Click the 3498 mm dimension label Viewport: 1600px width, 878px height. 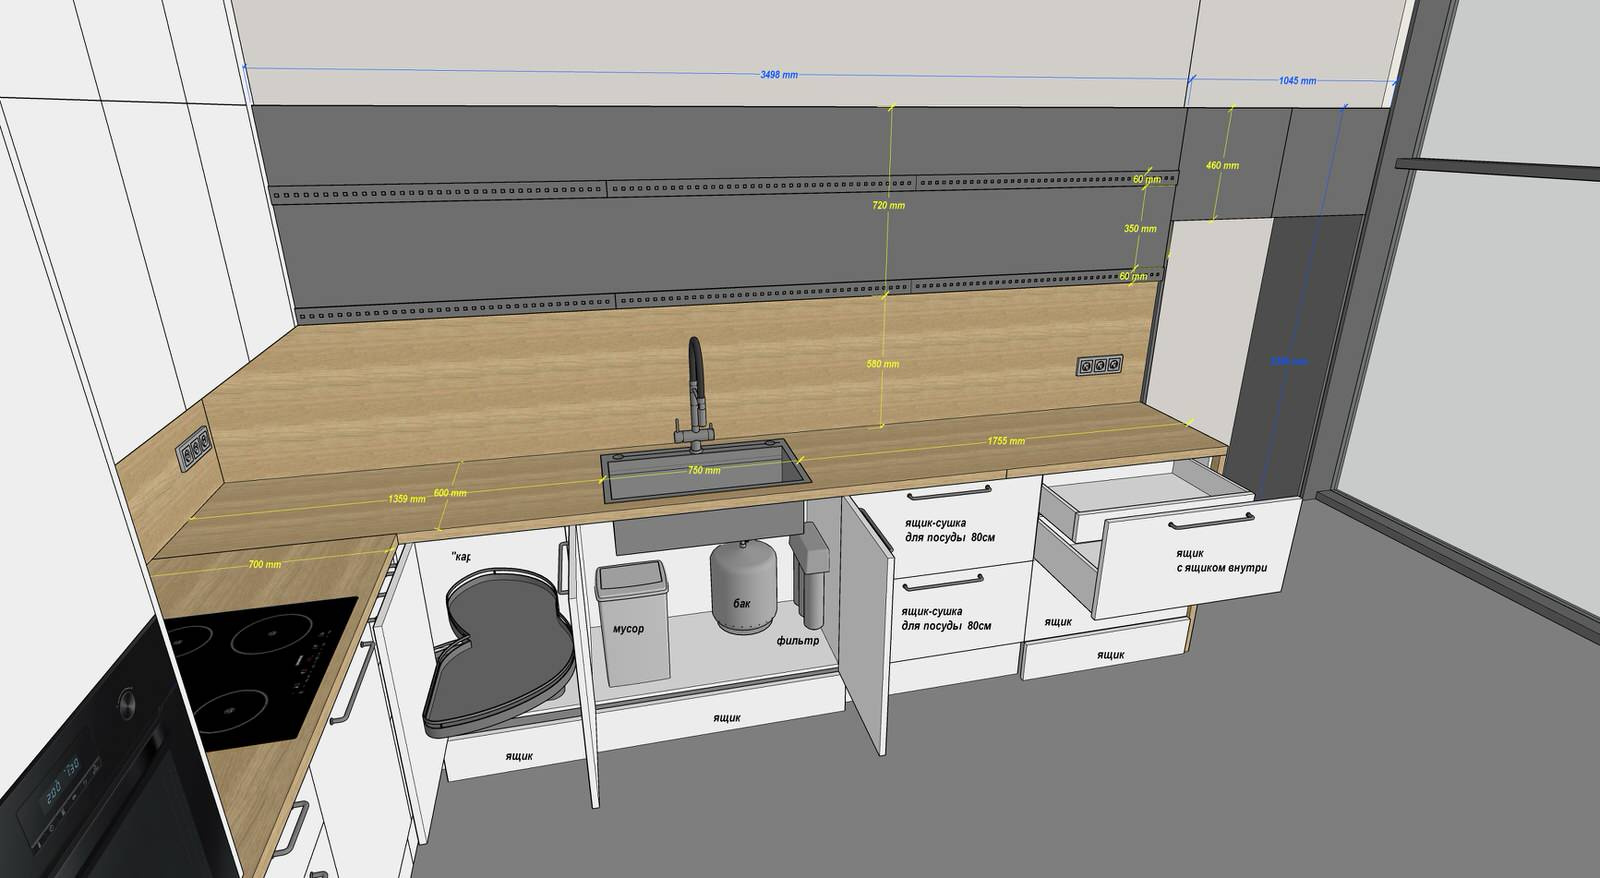(778, 75)
